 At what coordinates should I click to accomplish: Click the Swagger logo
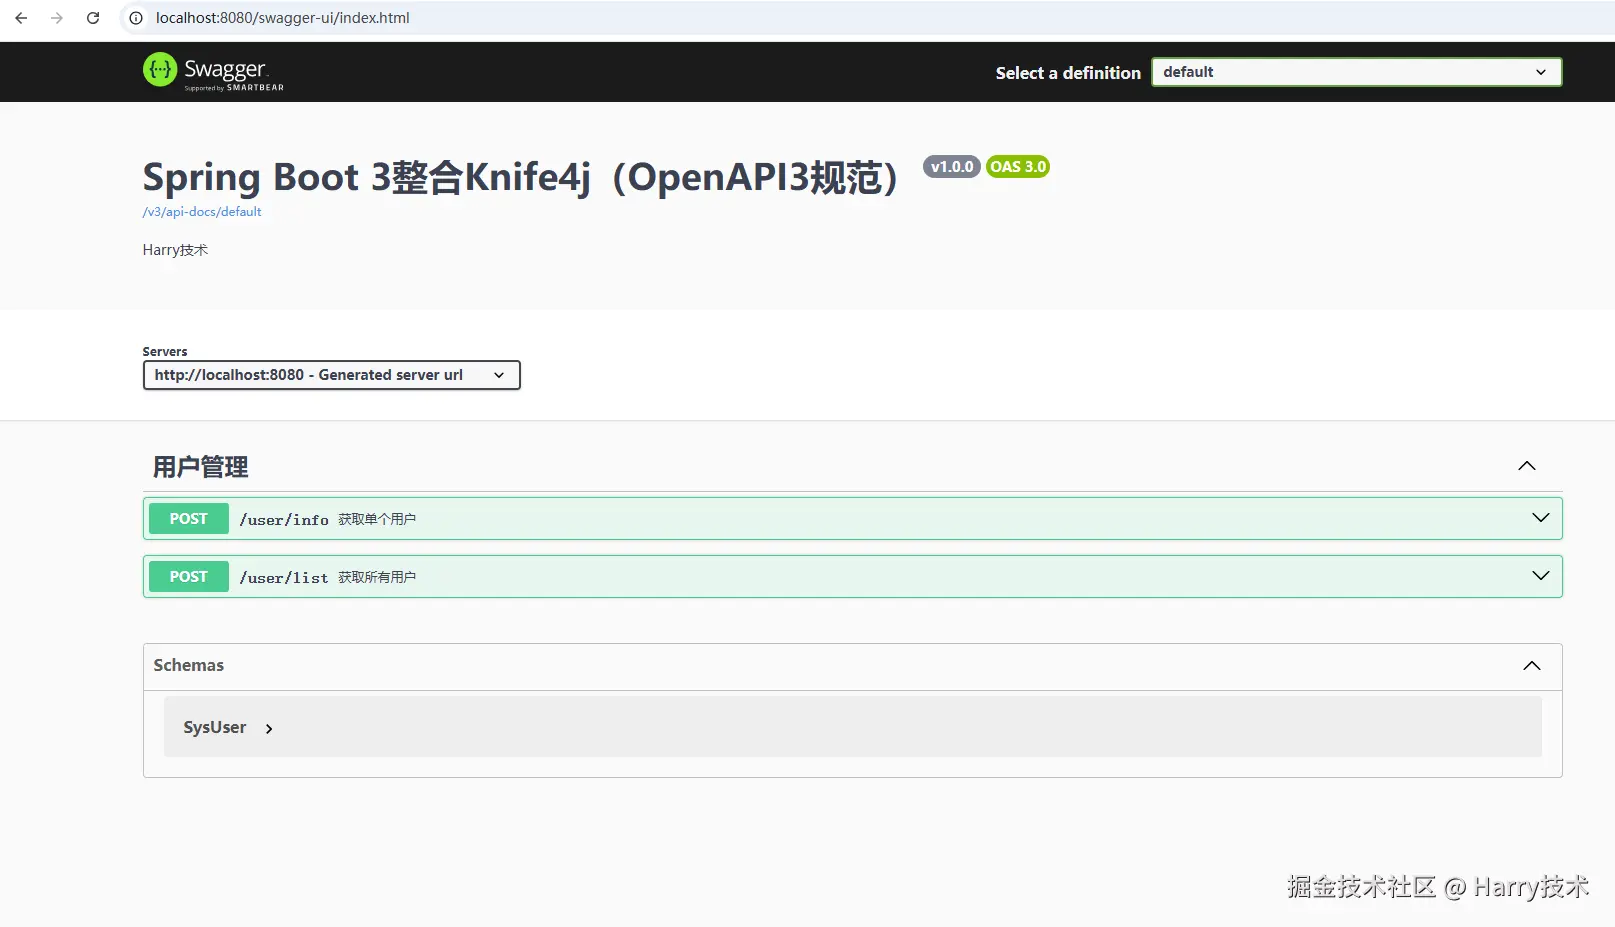pyautogui.click(x=213, y=71)
